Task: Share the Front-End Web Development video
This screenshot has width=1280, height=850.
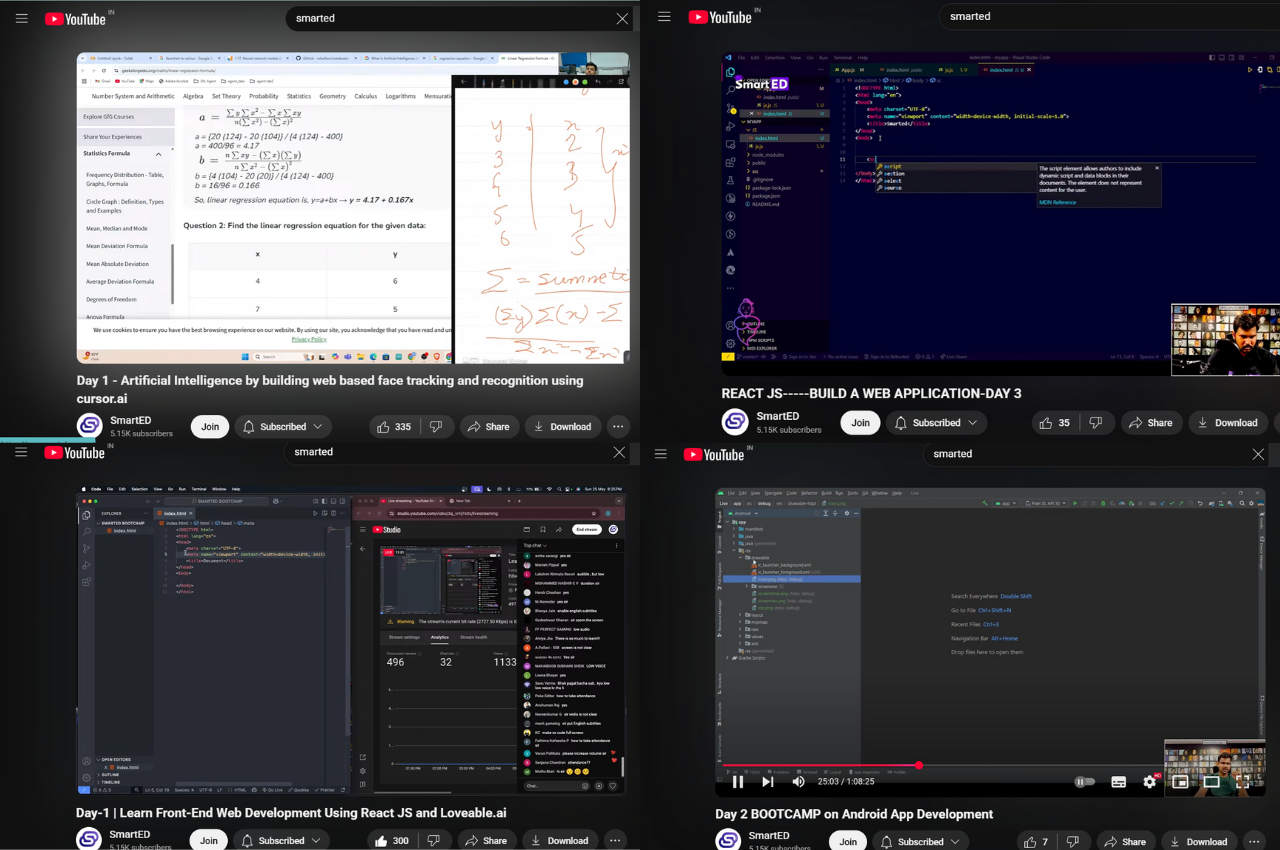Action: (x=487, y=841)
